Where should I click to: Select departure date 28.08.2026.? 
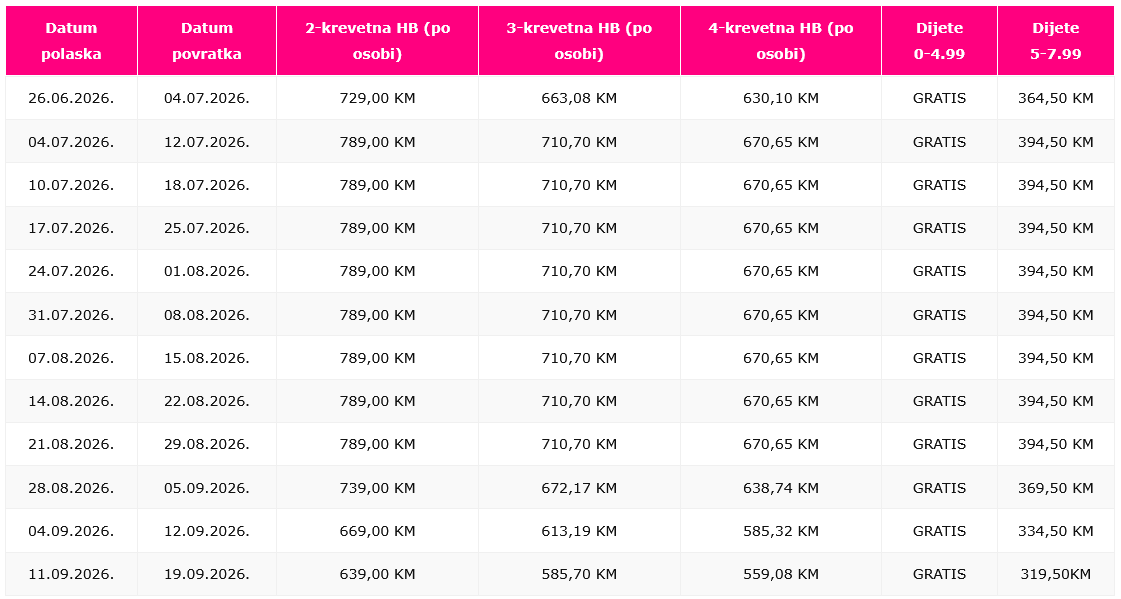click(x=71, y=488)
